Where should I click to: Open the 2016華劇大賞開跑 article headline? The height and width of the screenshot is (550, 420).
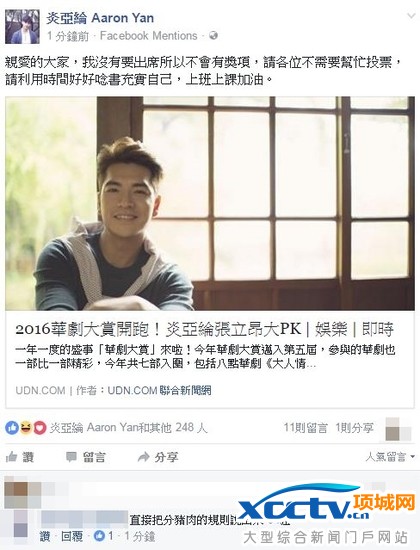pos(205,329)
